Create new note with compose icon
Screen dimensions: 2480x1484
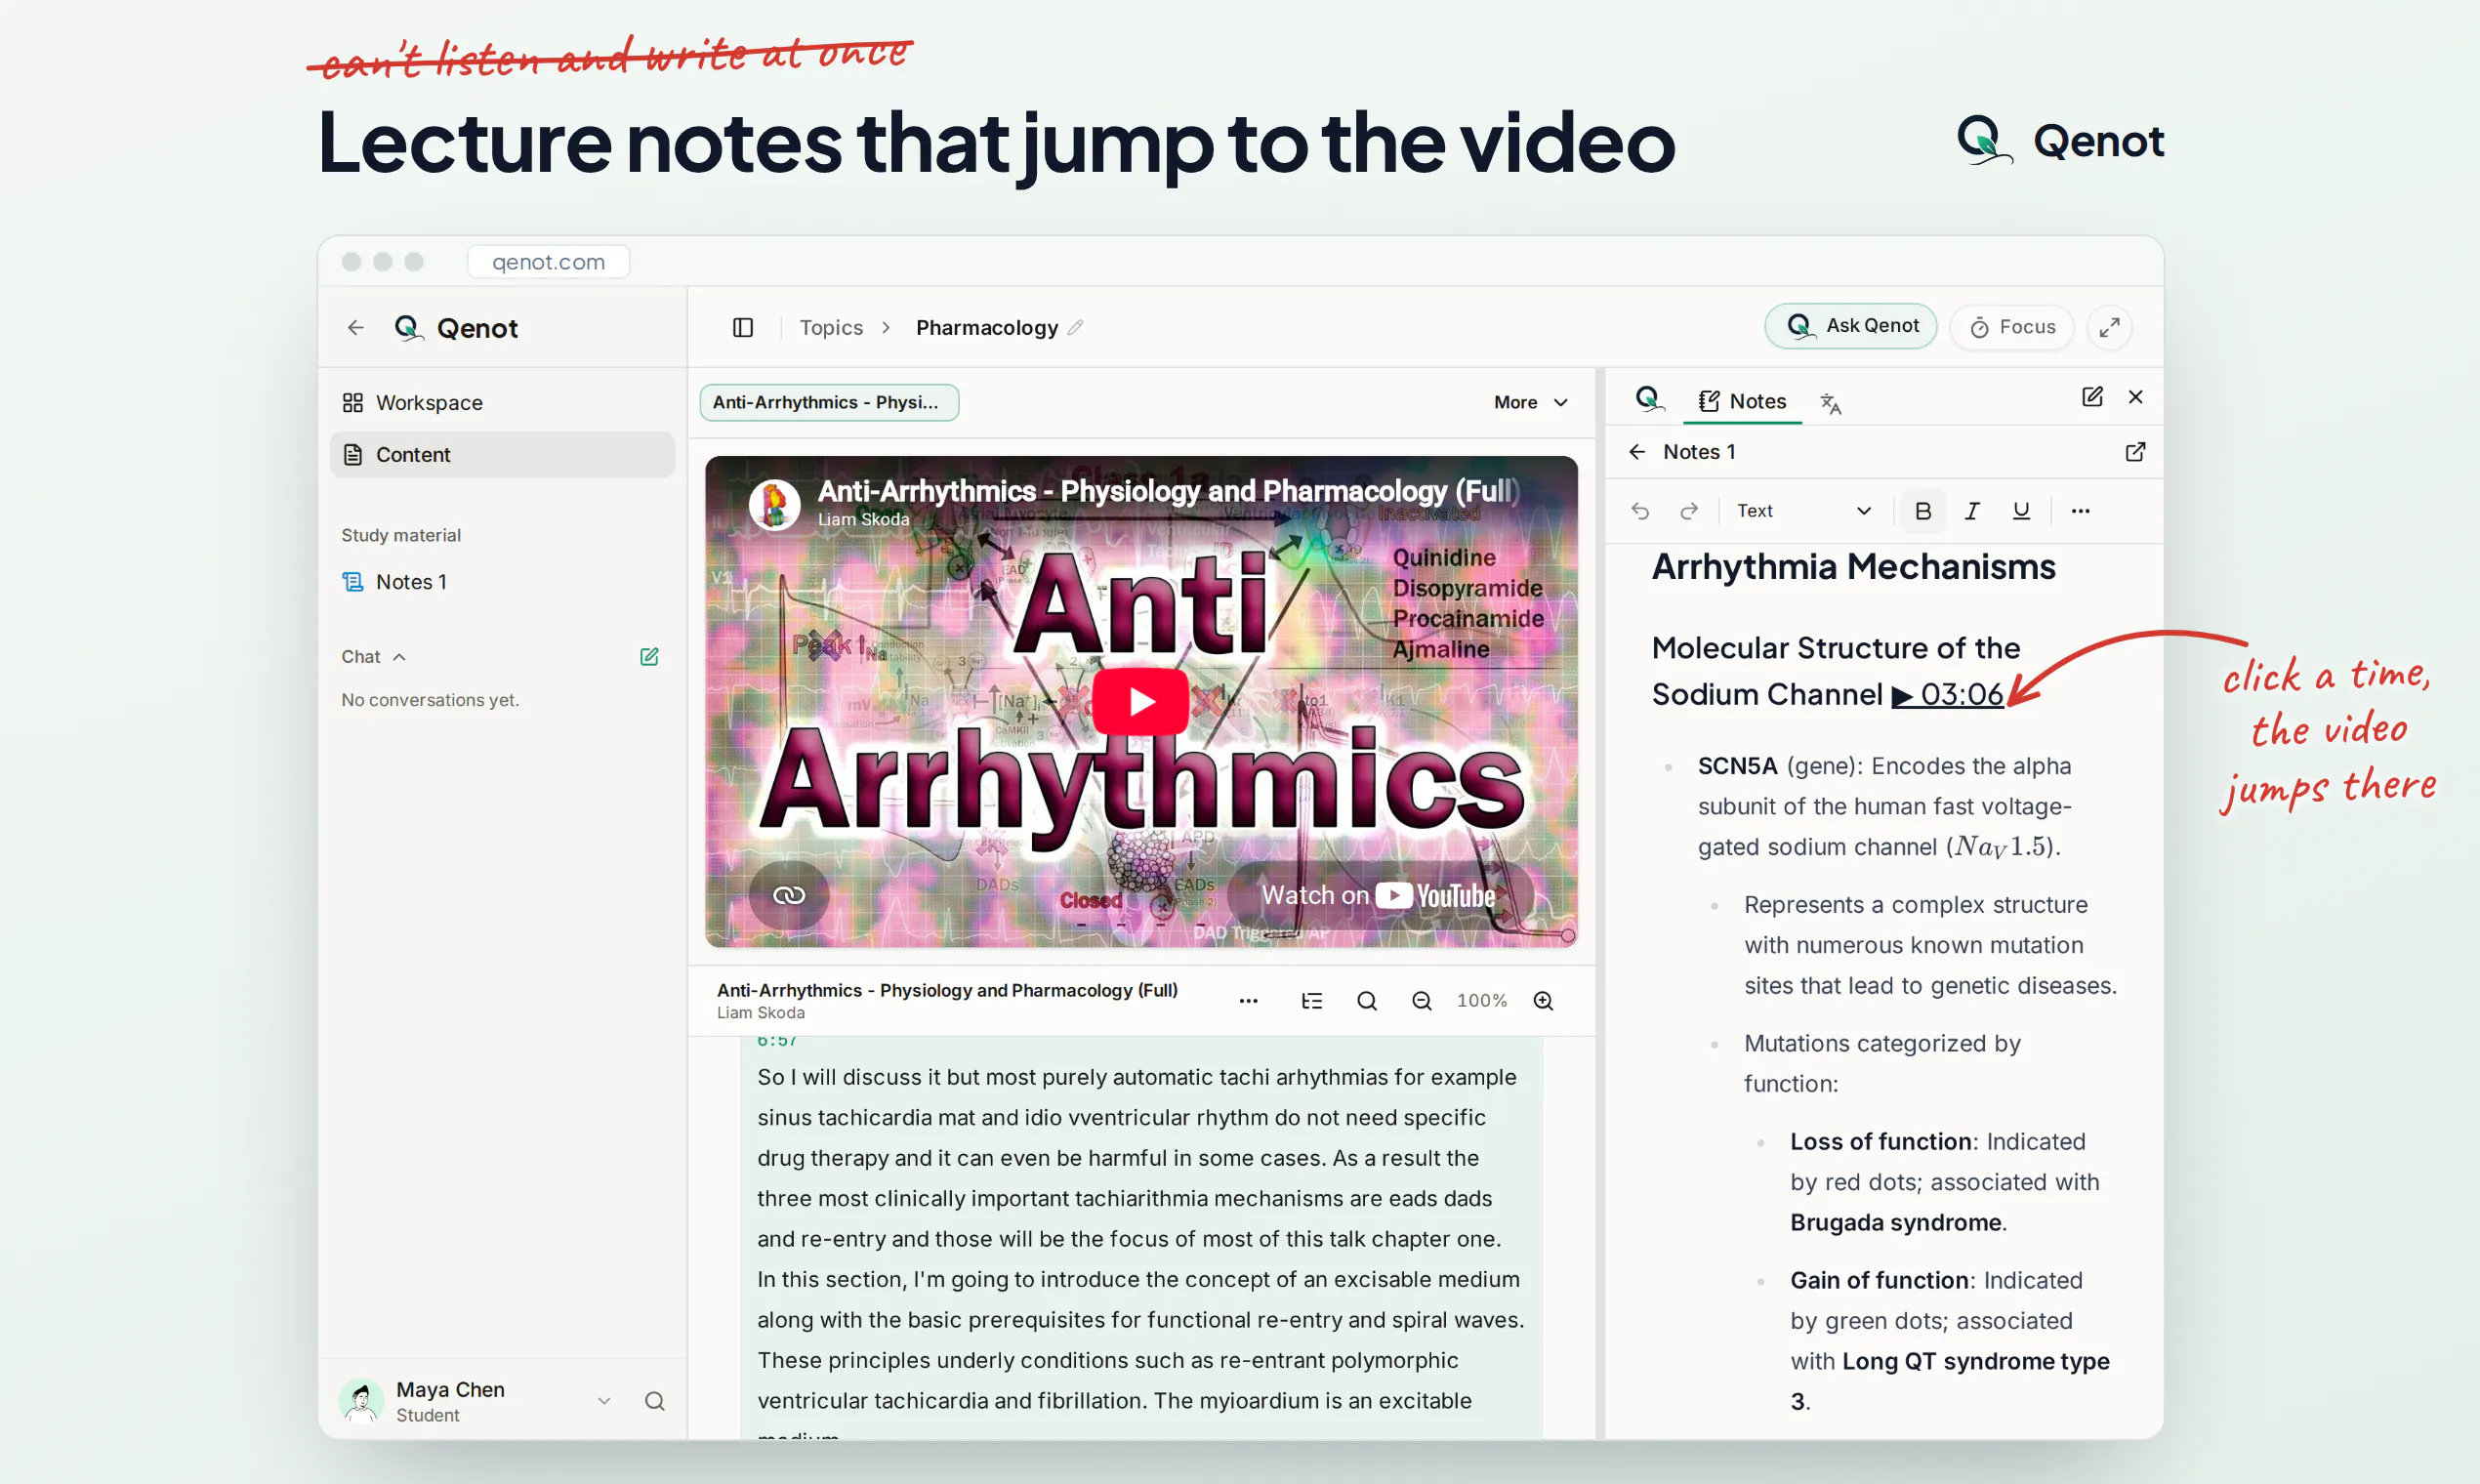click(2092, 397)
